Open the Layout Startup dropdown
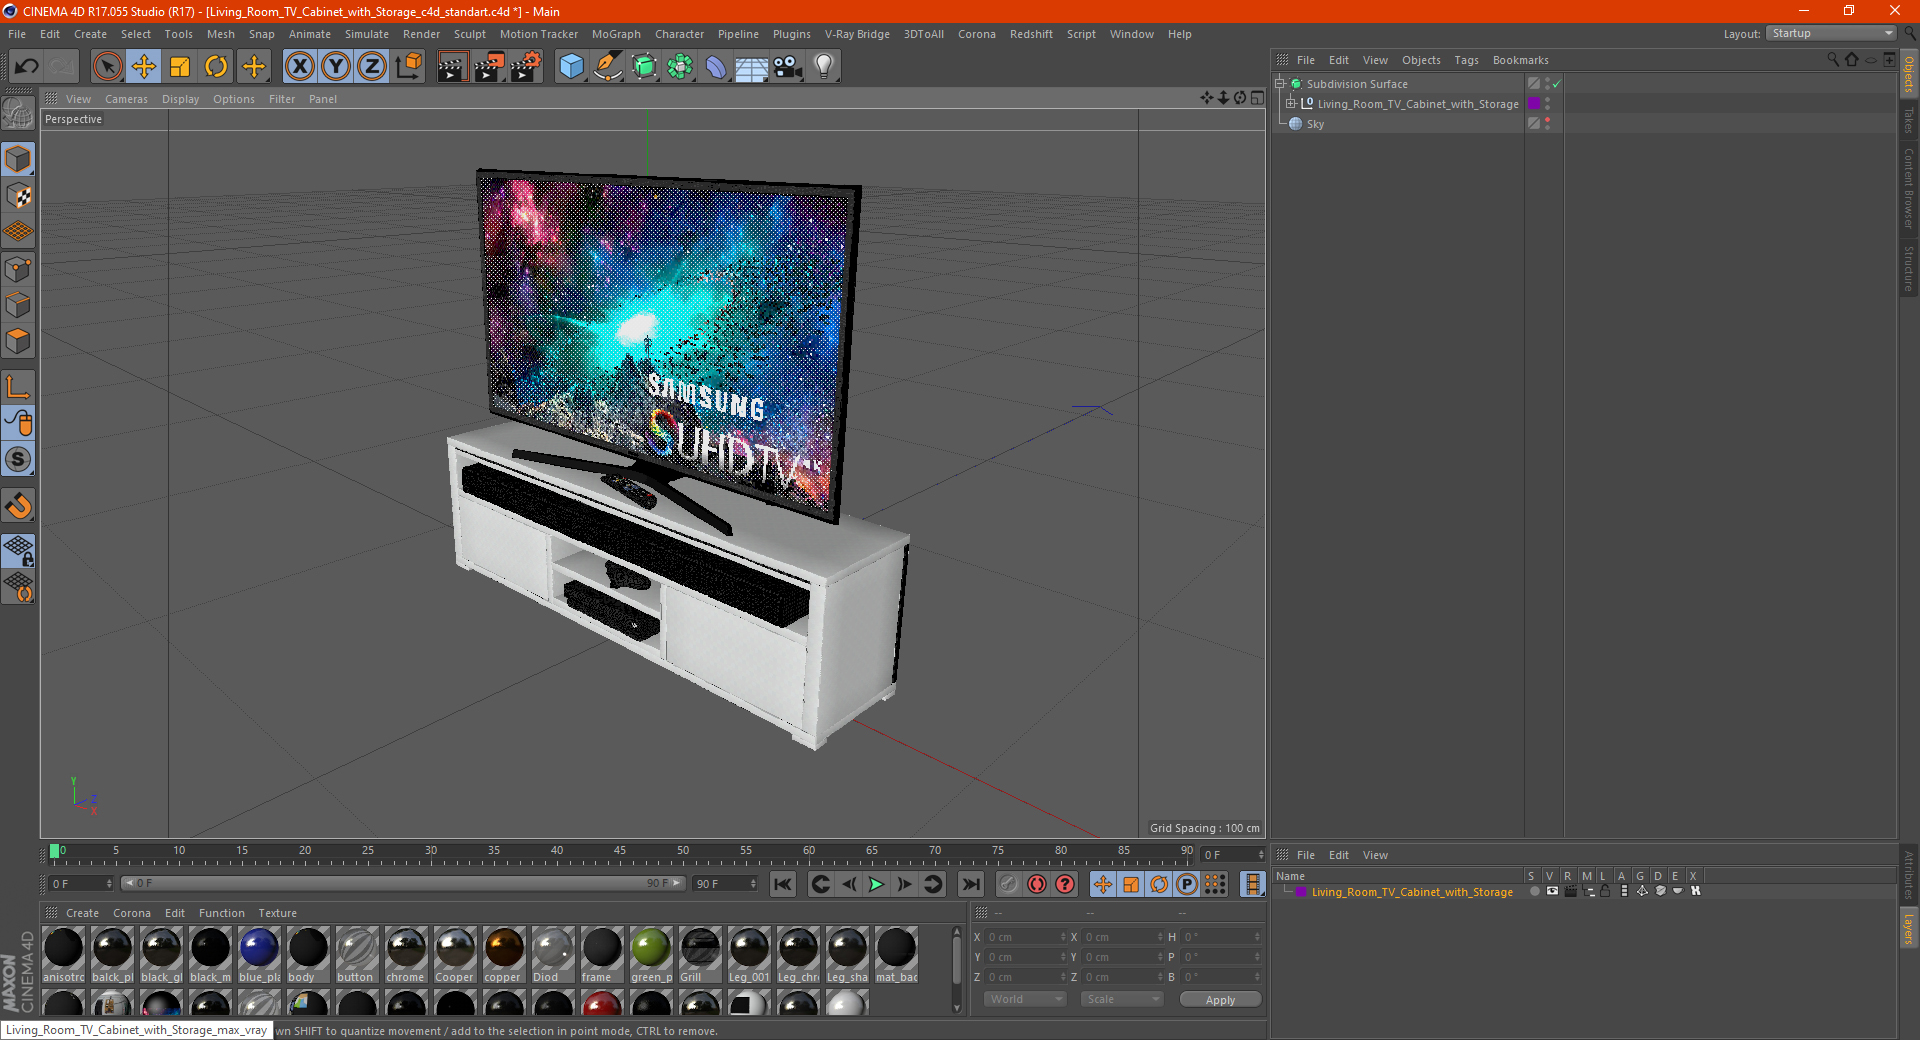The image size is (1920, 1040). pos(1831,33)
